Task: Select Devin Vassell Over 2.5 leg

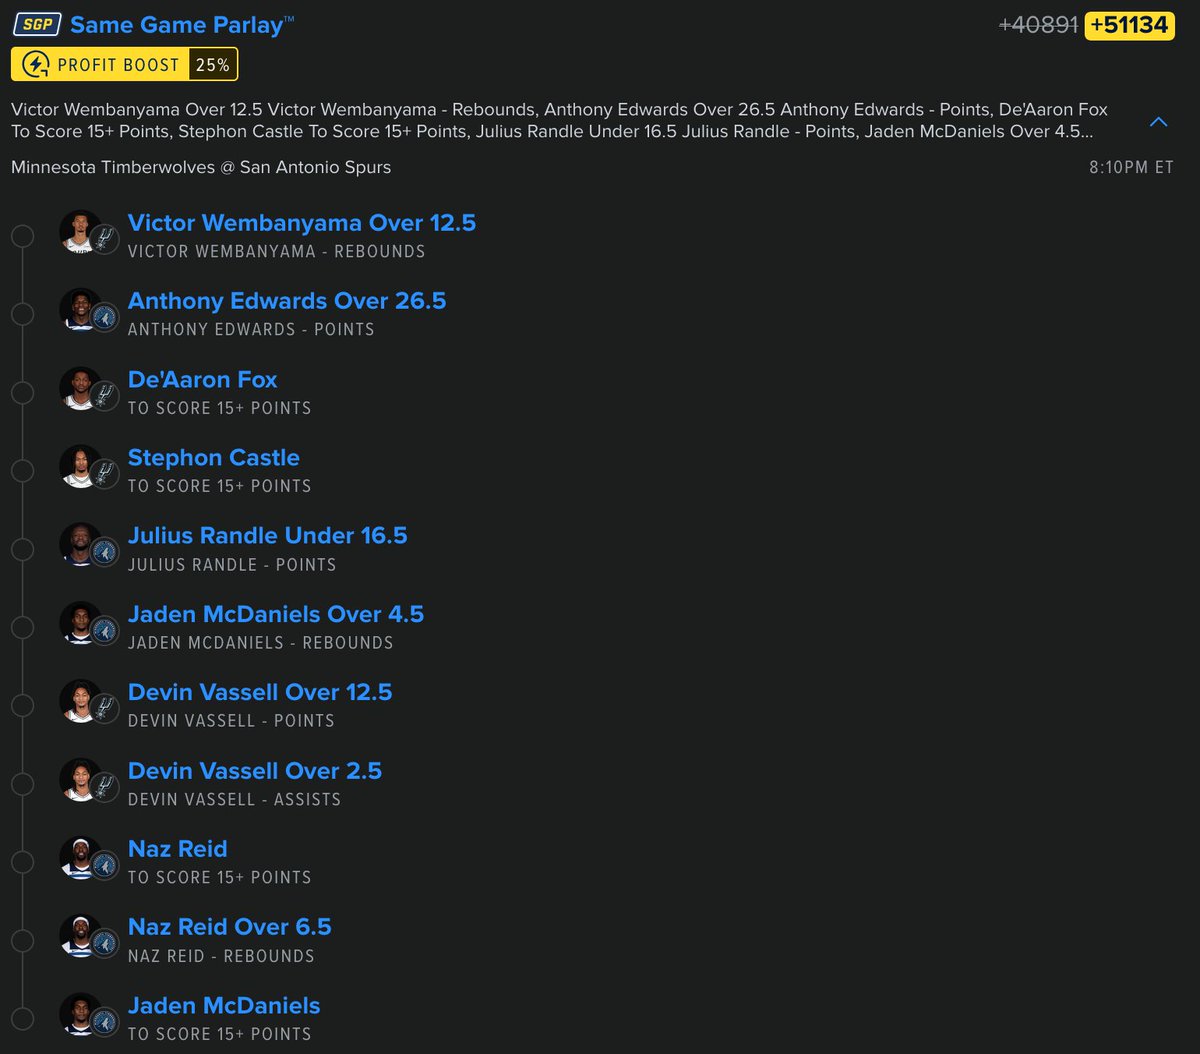Action: [255, 771]
